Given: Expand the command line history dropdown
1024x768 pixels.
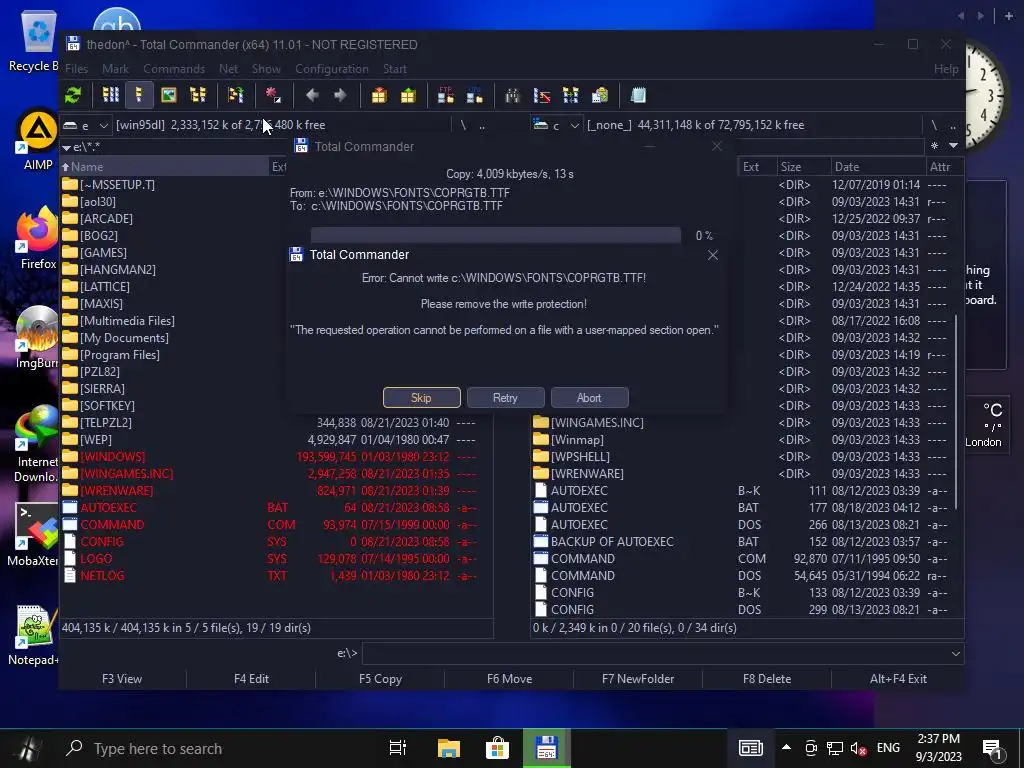Looking at the screenshot, I should (955, 653).
